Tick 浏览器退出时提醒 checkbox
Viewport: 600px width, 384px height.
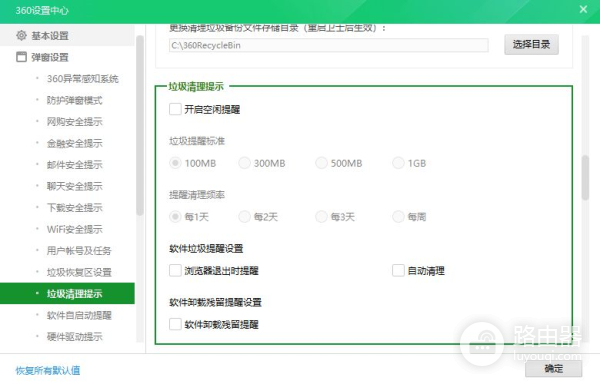[x=175, y=270]
